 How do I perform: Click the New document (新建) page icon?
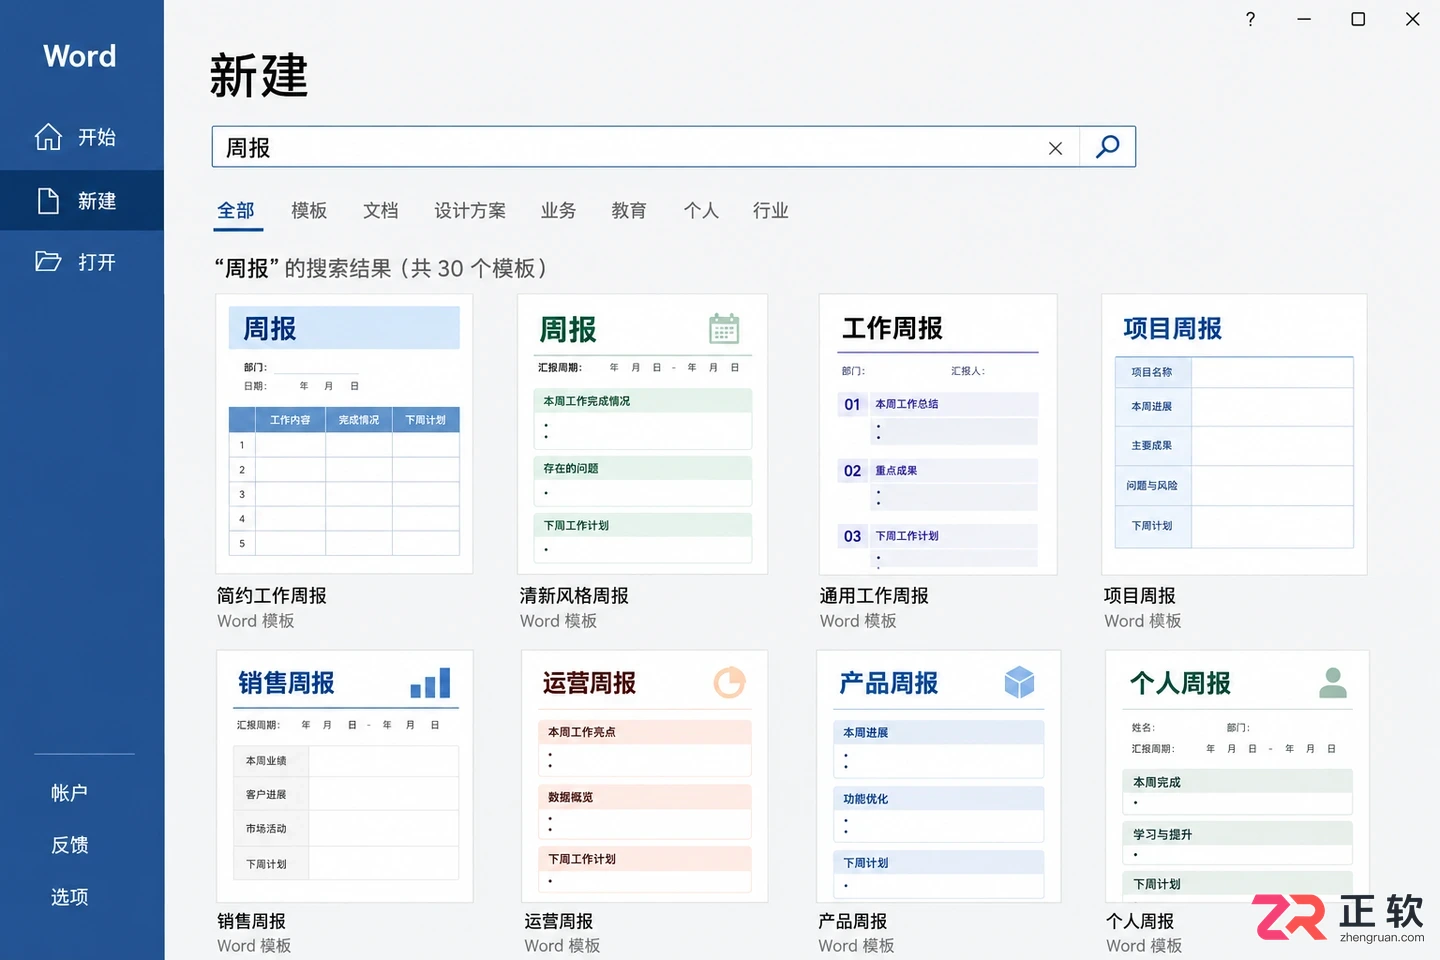coord(48,201)
